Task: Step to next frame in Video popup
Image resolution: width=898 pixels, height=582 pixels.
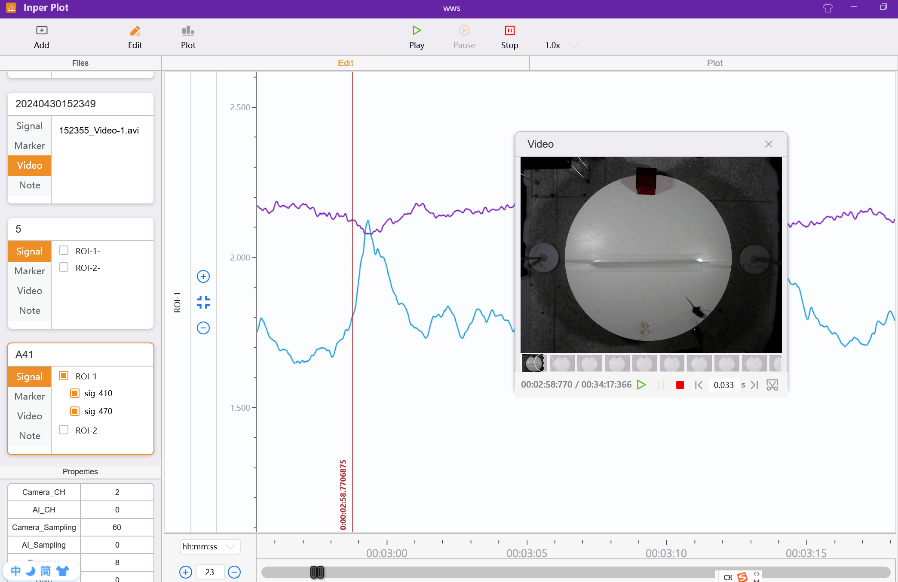Action: pos(754,385)
